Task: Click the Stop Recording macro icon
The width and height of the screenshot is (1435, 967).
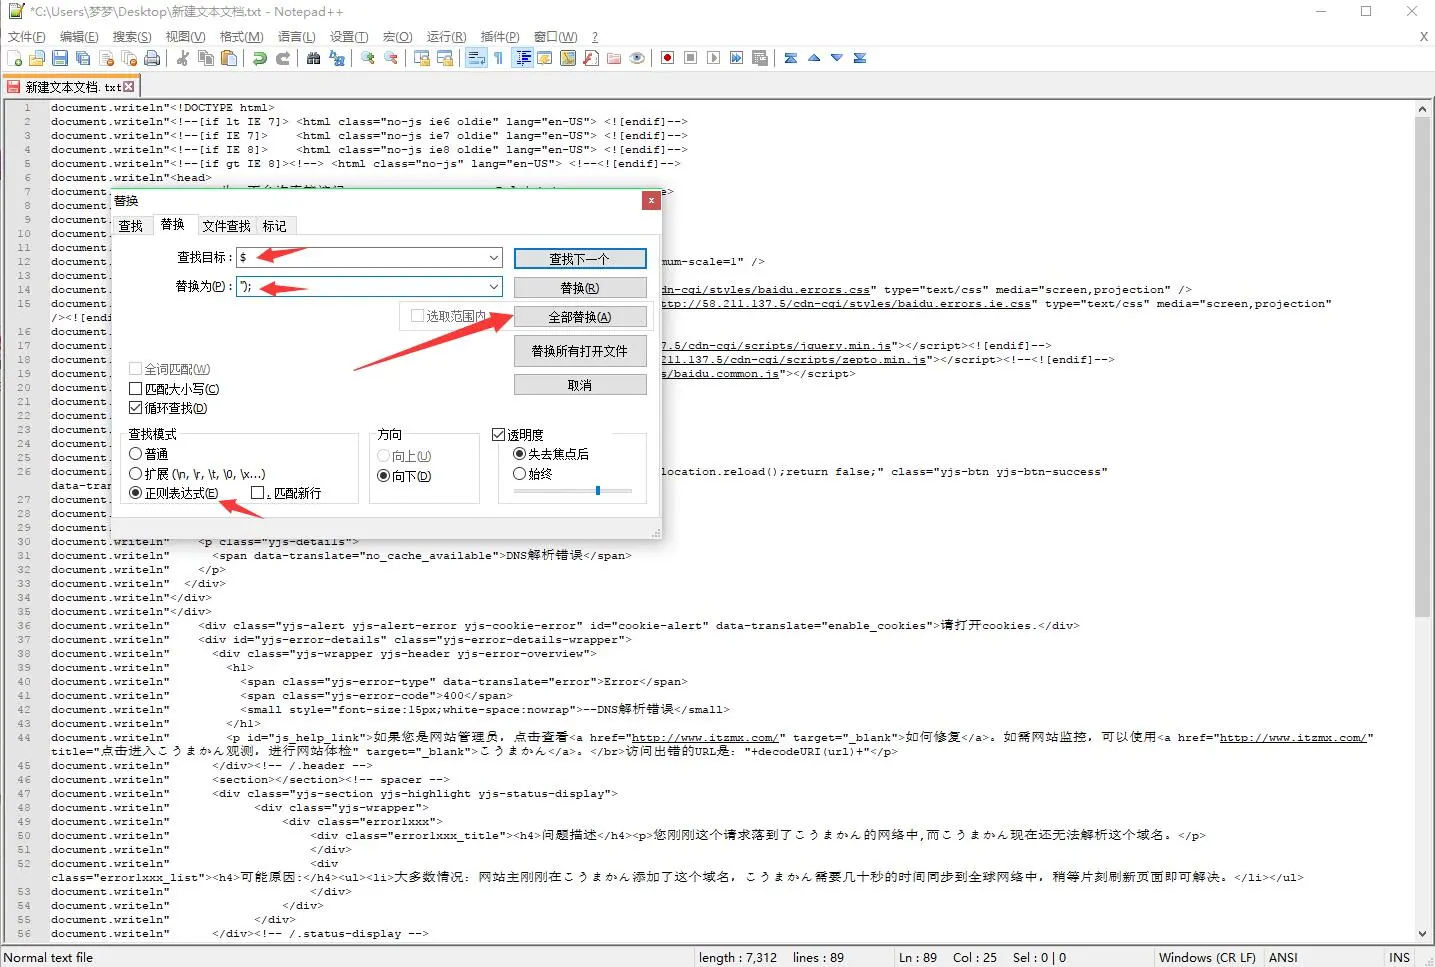Action: (690, 58)
